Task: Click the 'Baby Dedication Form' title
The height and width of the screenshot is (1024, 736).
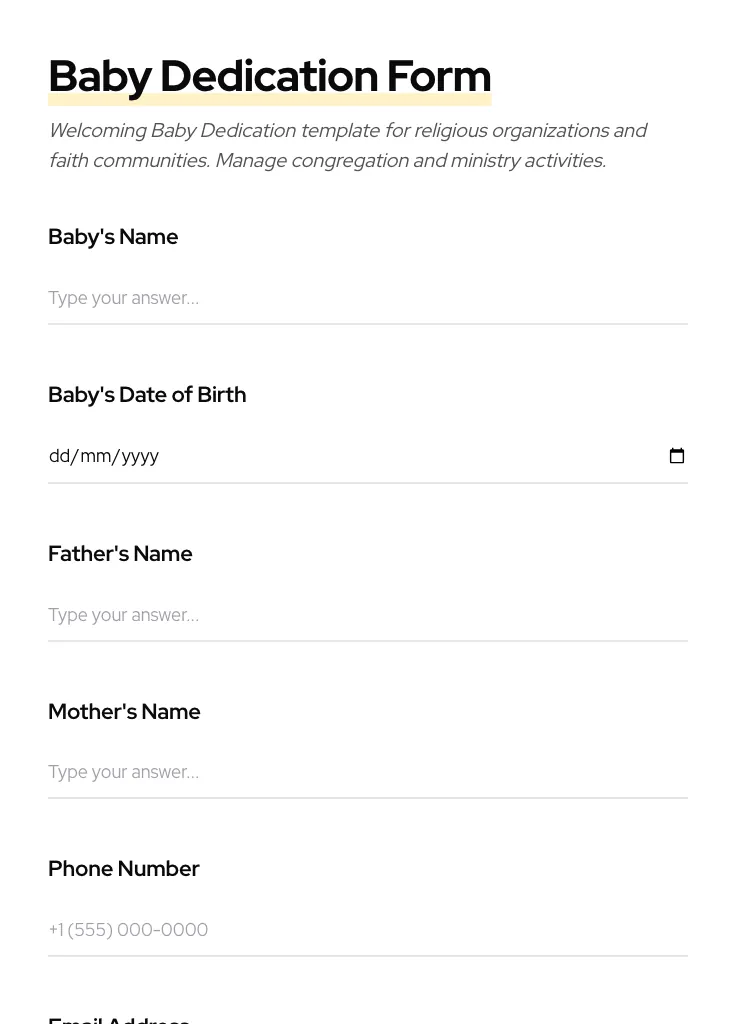Action: click(x=269, y=76)
